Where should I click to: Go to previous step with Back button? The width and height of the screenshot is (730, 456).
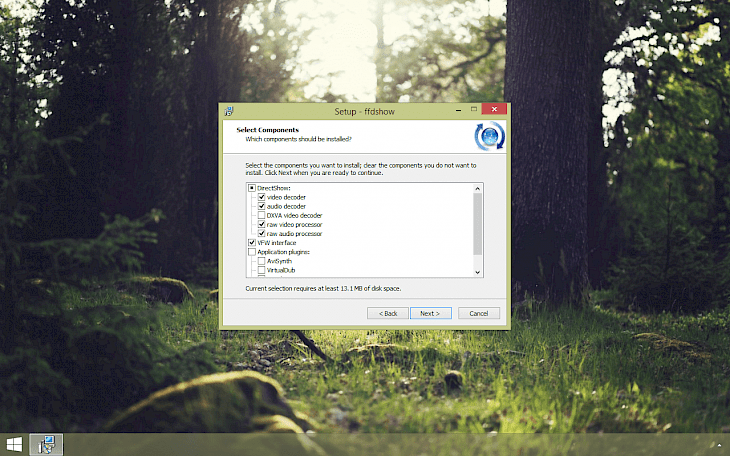tap(388, 313)
